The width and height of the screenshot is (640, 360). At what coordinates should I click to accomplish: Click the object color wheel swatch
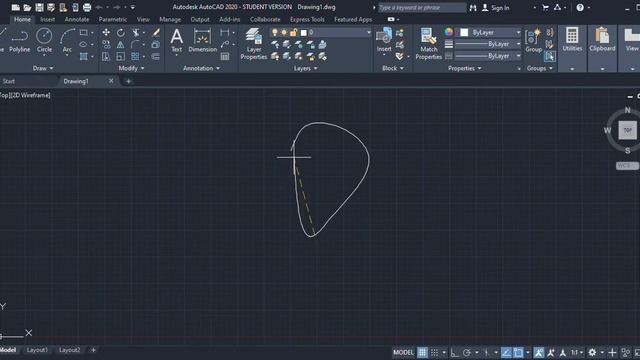[x=449, y=32]
